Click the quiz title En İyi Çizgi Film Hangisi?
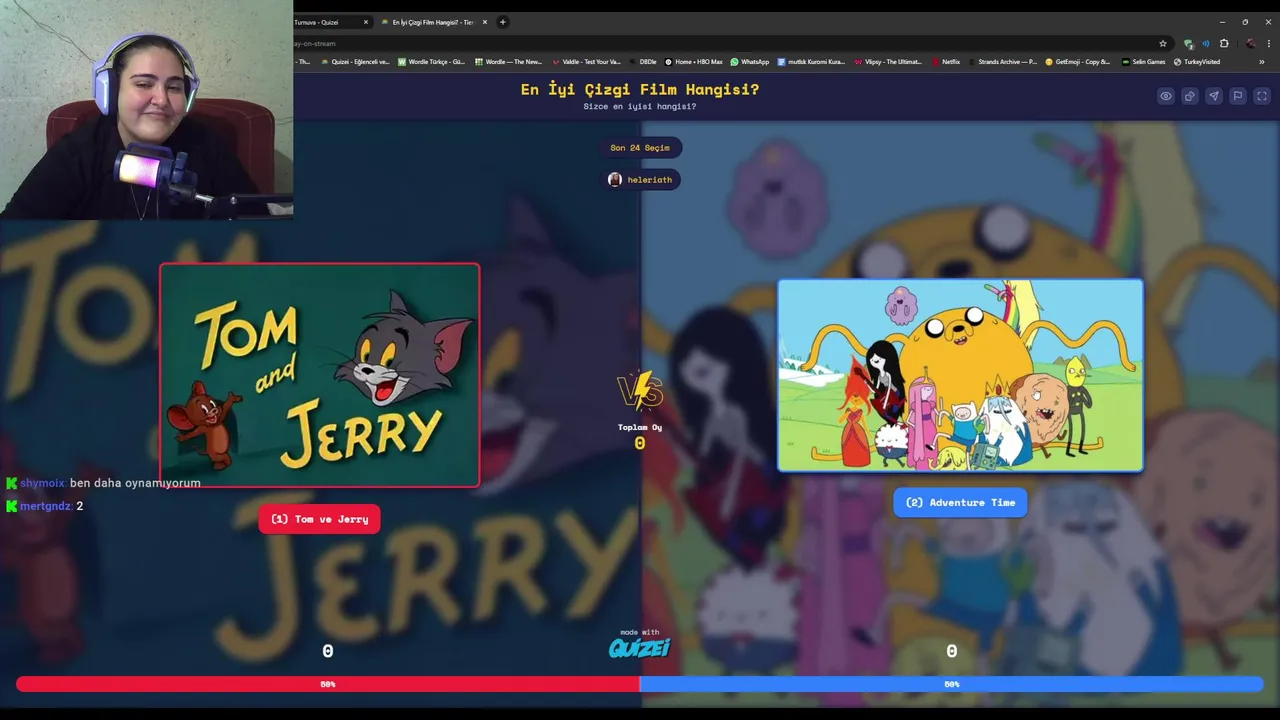Screen dimensions: 1280x720 click(x=640, y=89)
